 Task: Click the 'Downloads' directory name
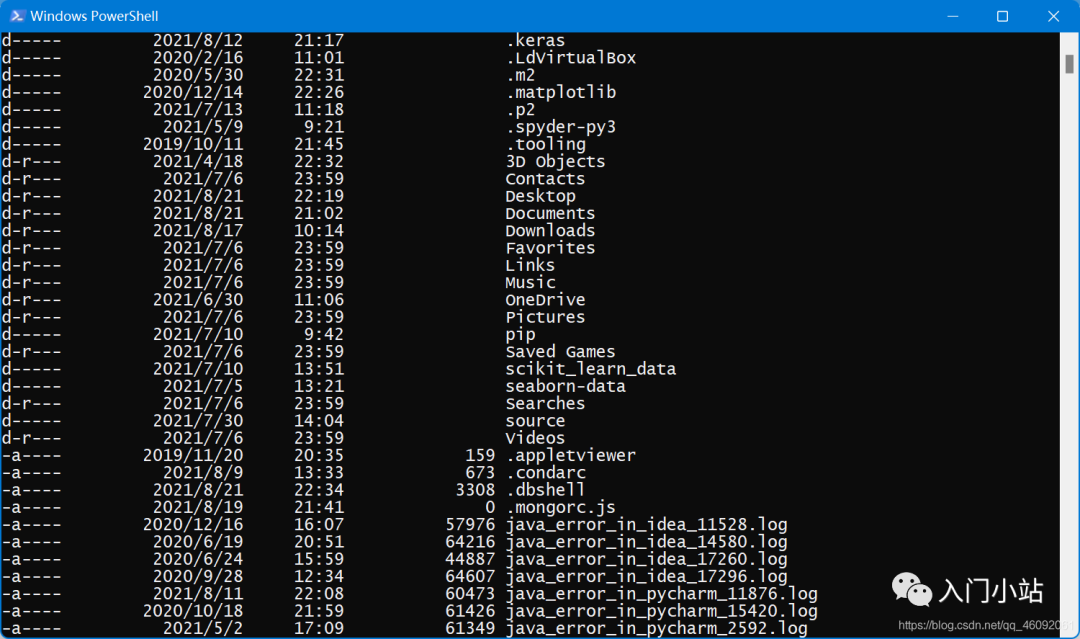click(x=550, y=231)
